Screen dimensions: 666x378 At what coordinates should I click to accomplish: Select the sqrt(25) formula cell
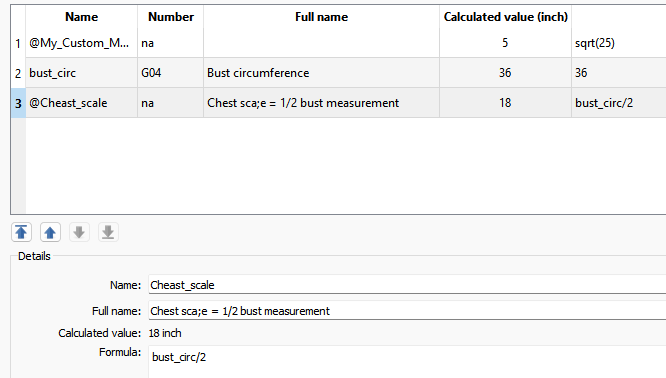point(619,43)
